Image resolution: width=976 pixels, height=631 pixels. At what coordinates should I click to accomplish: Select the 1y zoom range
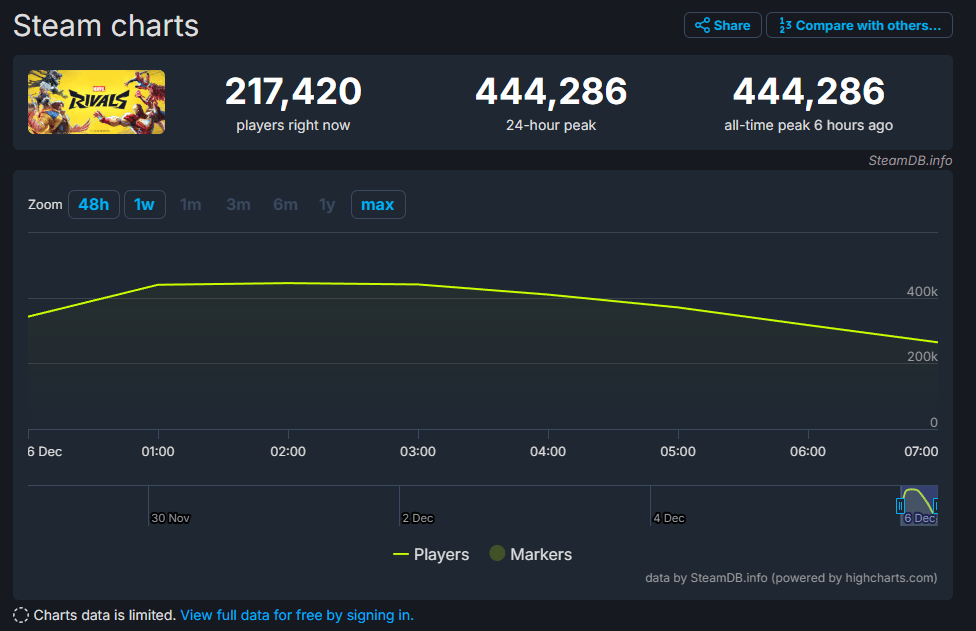[327, 204]
